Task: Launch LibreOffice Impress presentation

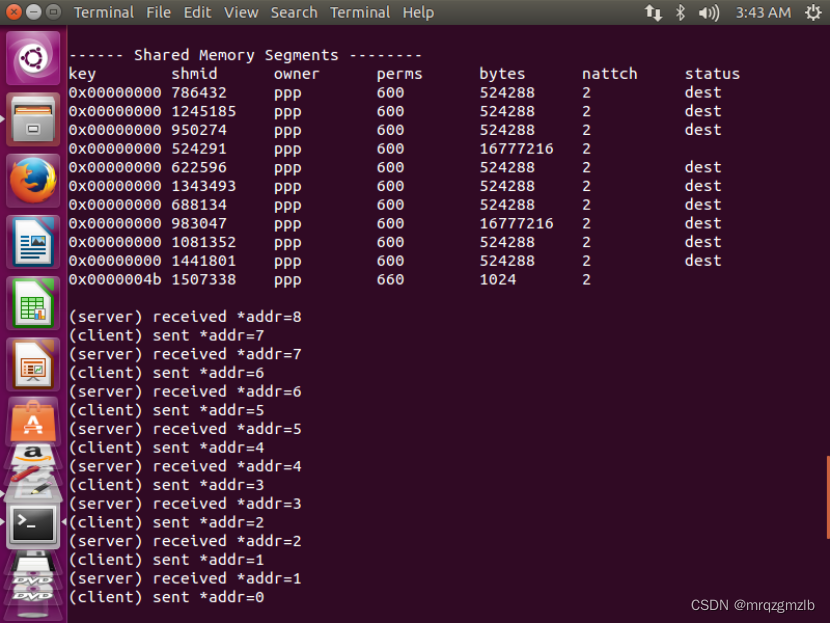Action: pyautogui.click(x=33, y=365)
